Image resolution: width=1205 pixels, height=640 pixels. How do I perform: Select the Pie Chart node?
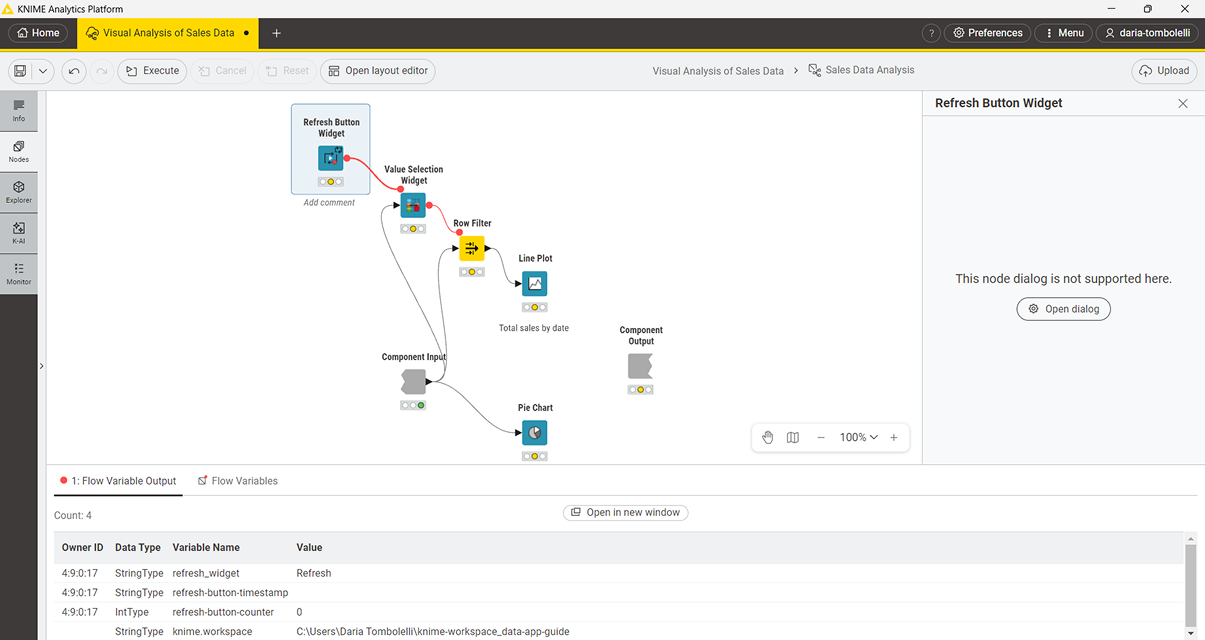(535, 433)
